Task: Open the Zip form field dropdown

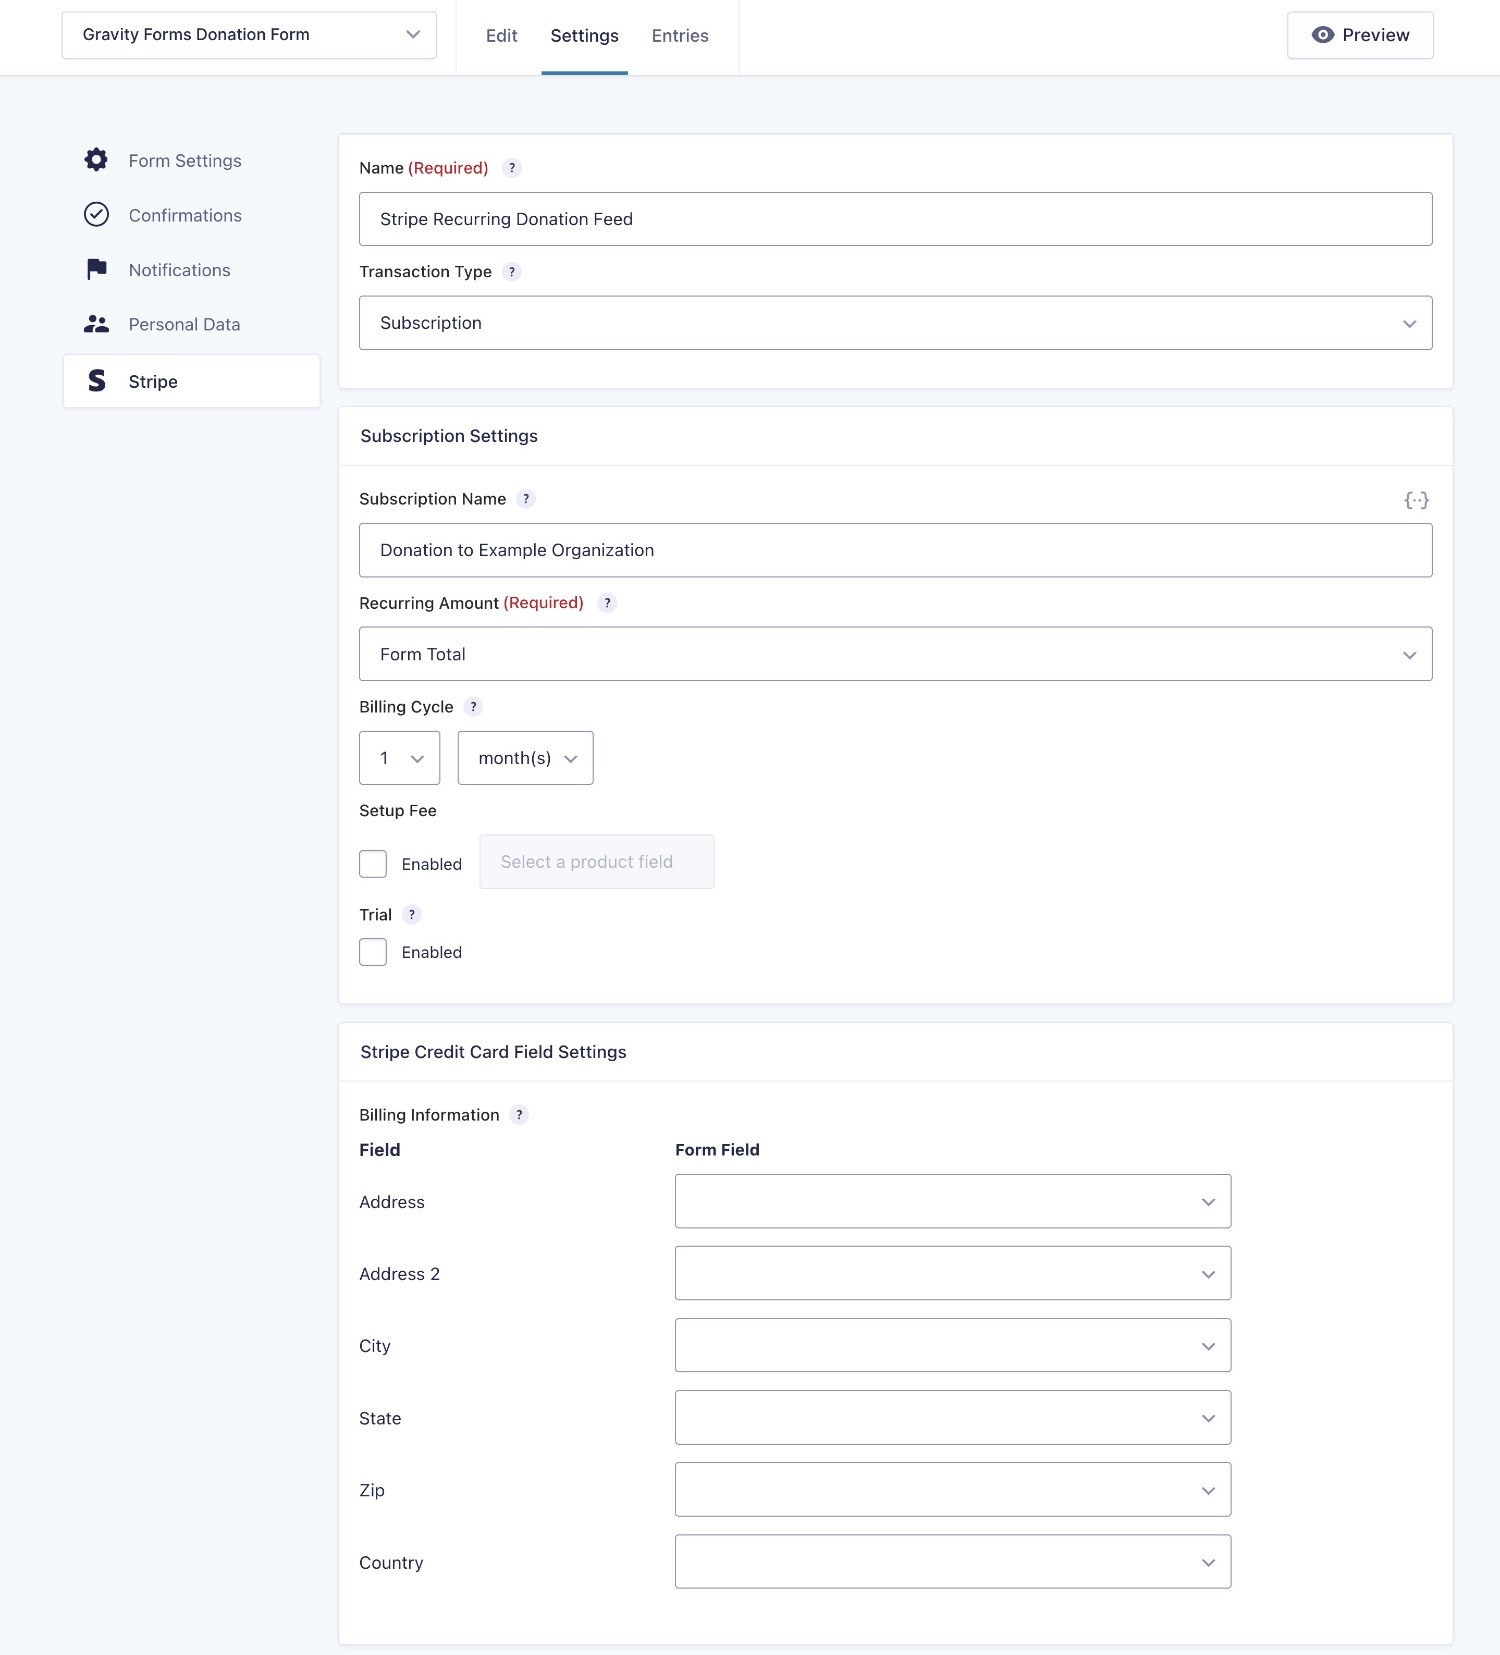Action: point(953,1490)
